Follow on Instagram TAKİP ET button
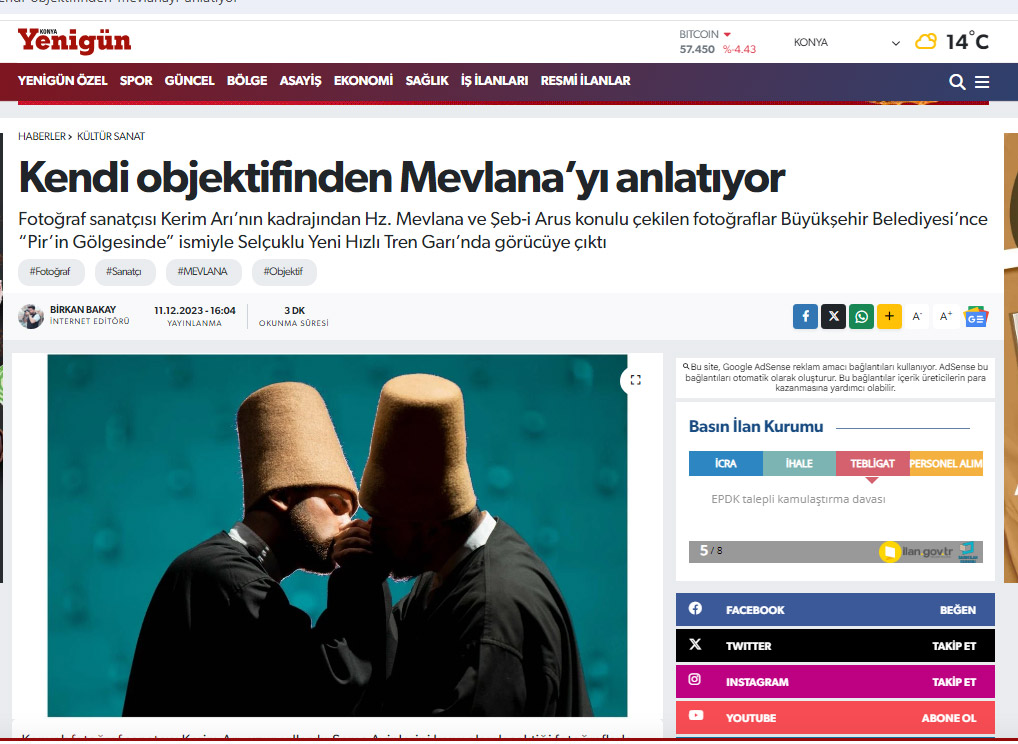Image resolution: width=1018 pixels, height=744 pixels. (x=954, y=682)
